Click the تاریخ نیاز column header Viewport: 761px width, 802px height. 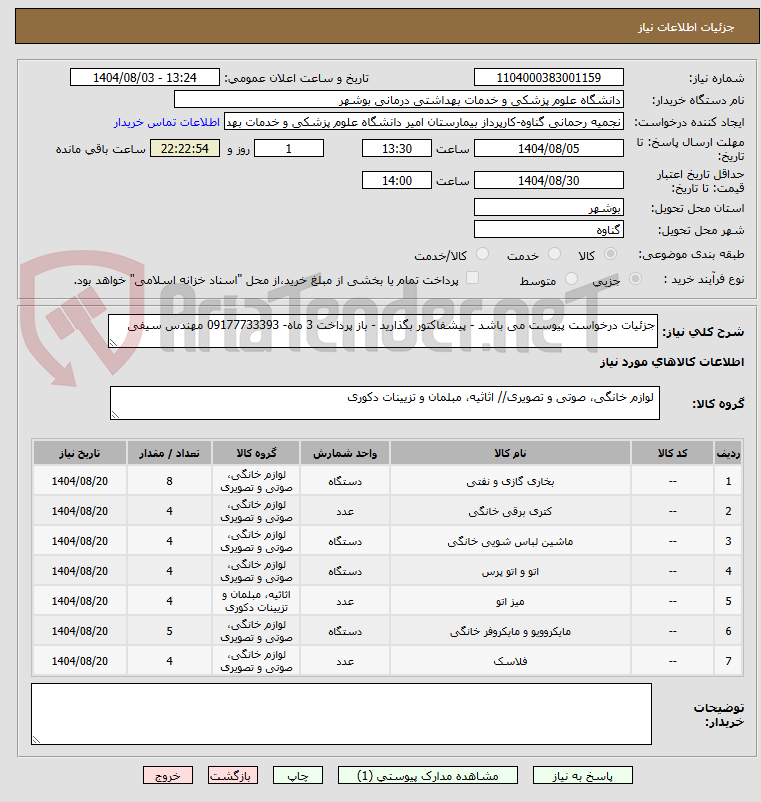(80, 453)
